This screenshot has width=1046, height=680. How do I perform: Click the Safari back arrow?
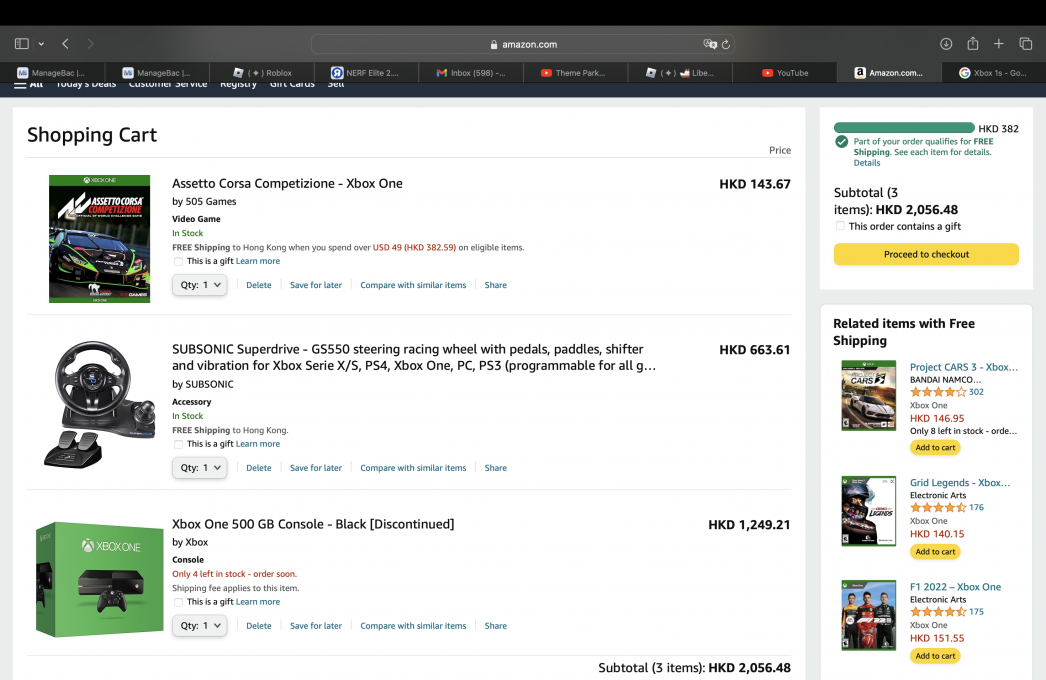(65, 44)
